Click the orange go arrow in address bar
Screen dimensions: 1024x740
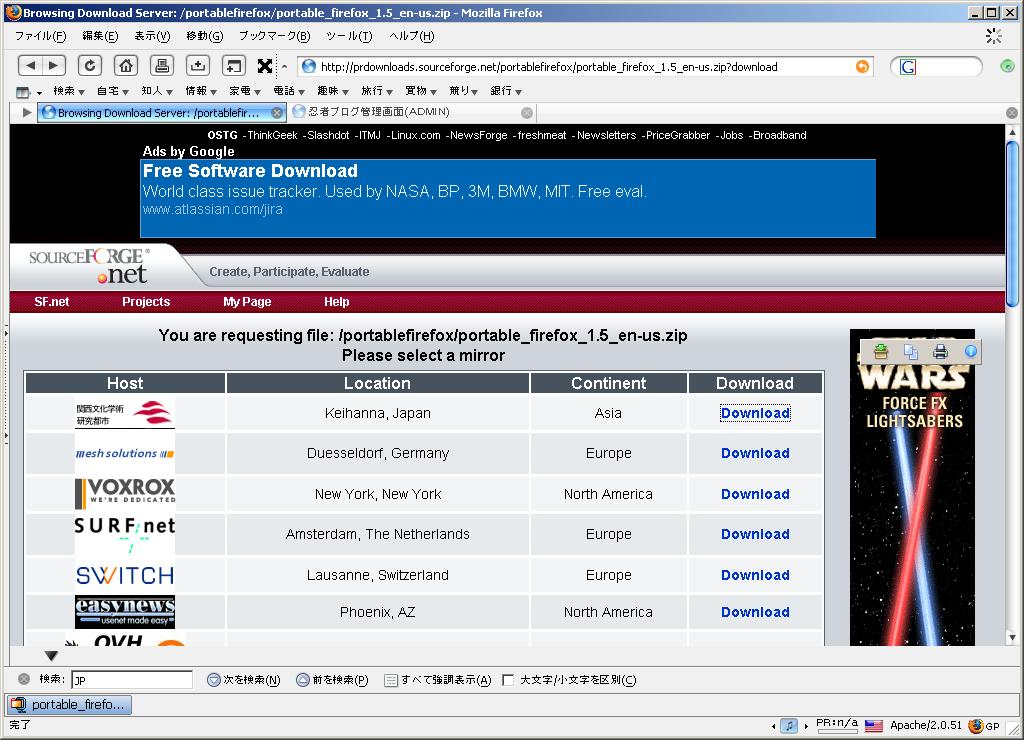tap(862, 67)
